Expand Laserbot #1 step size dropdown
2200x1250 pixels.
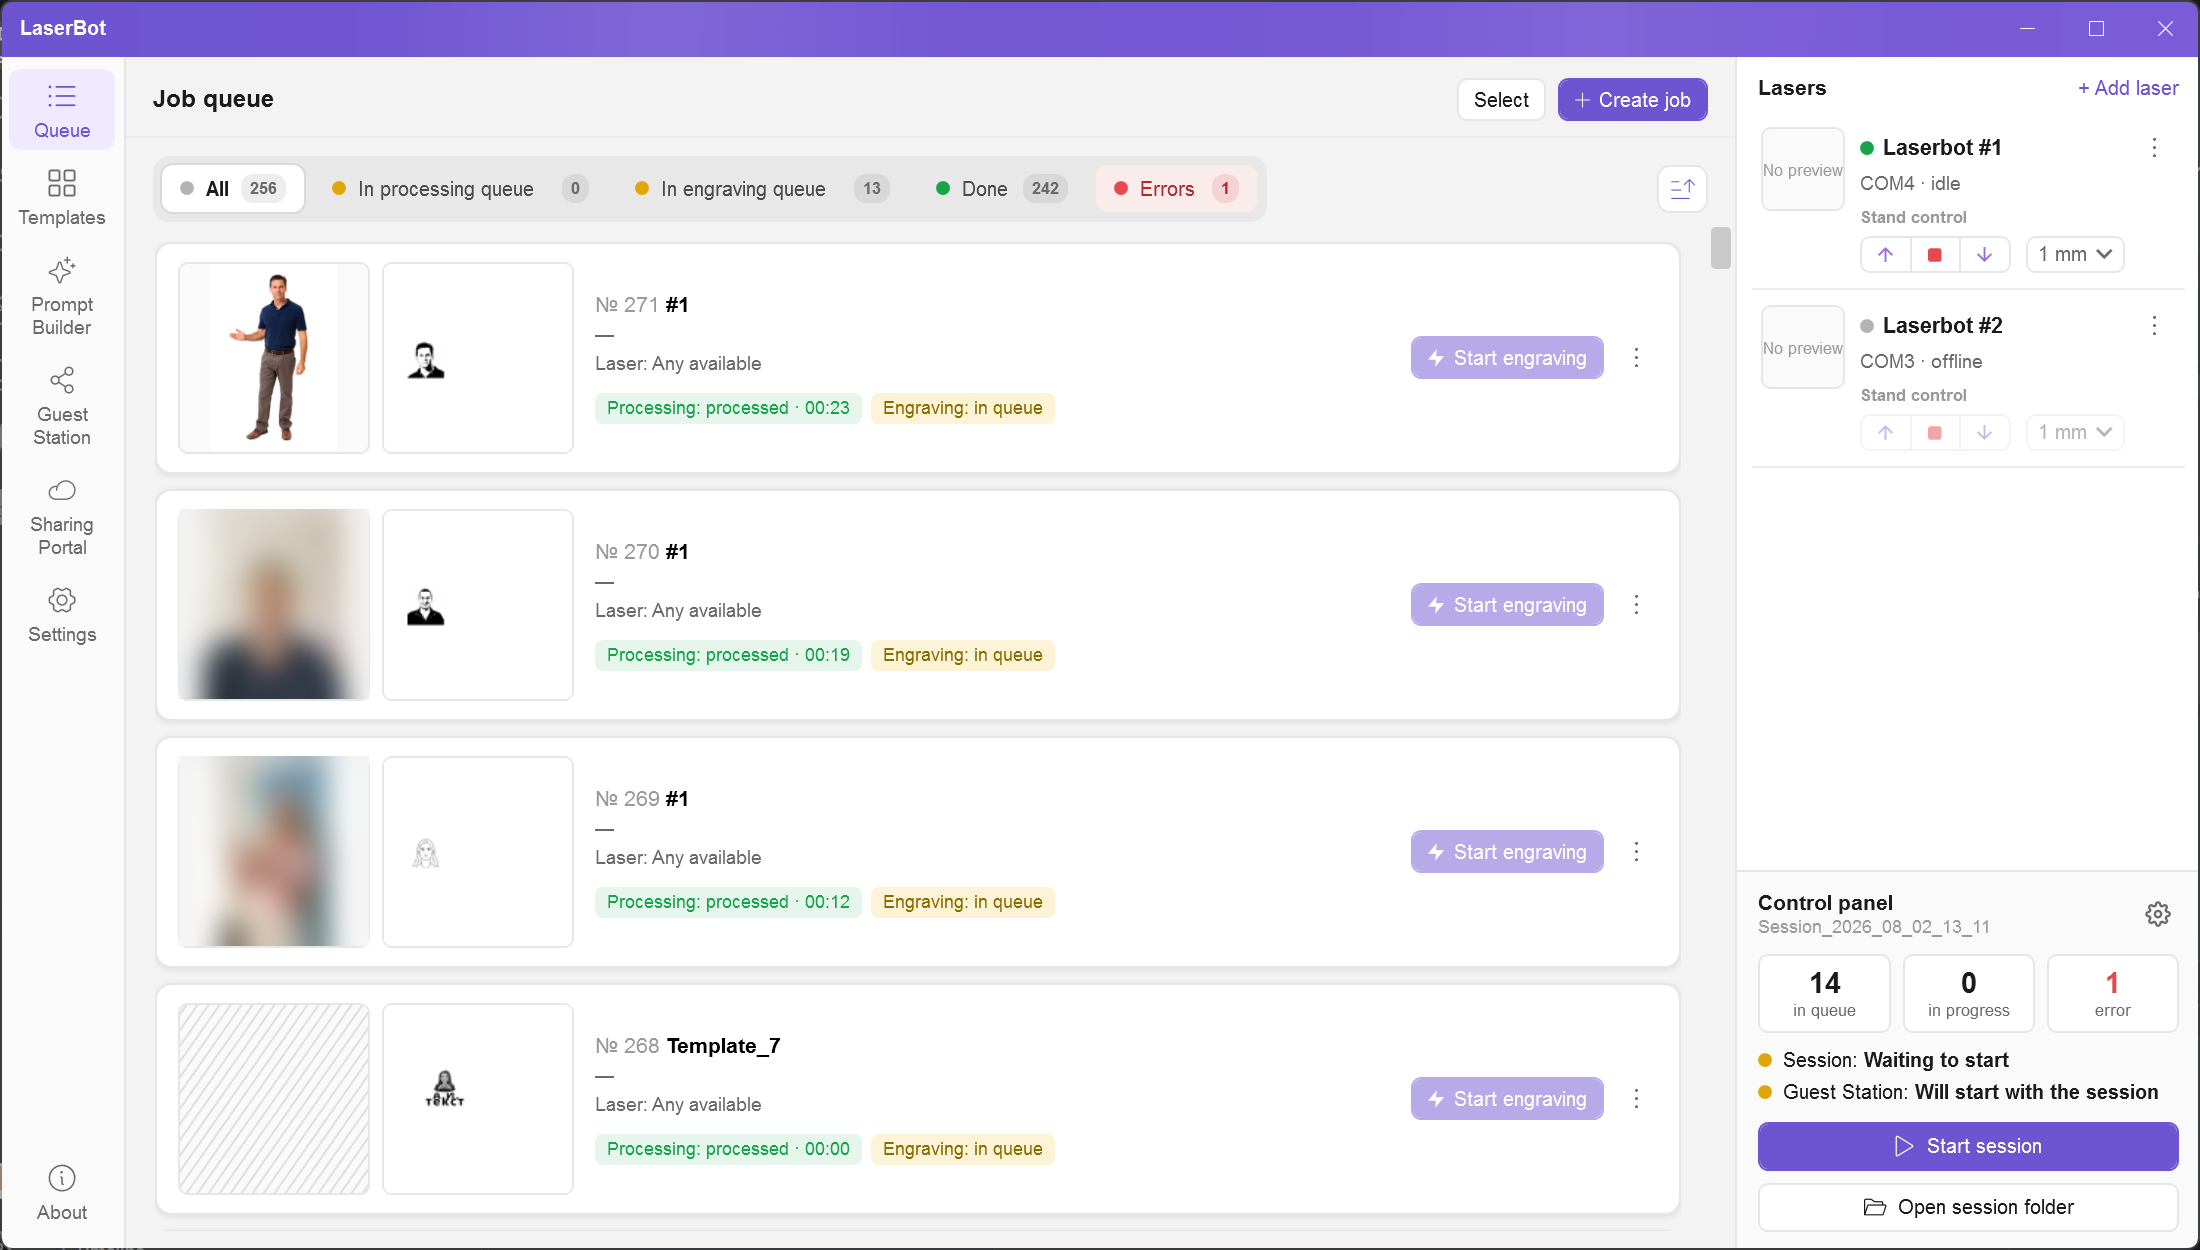tap(2075, 255)
